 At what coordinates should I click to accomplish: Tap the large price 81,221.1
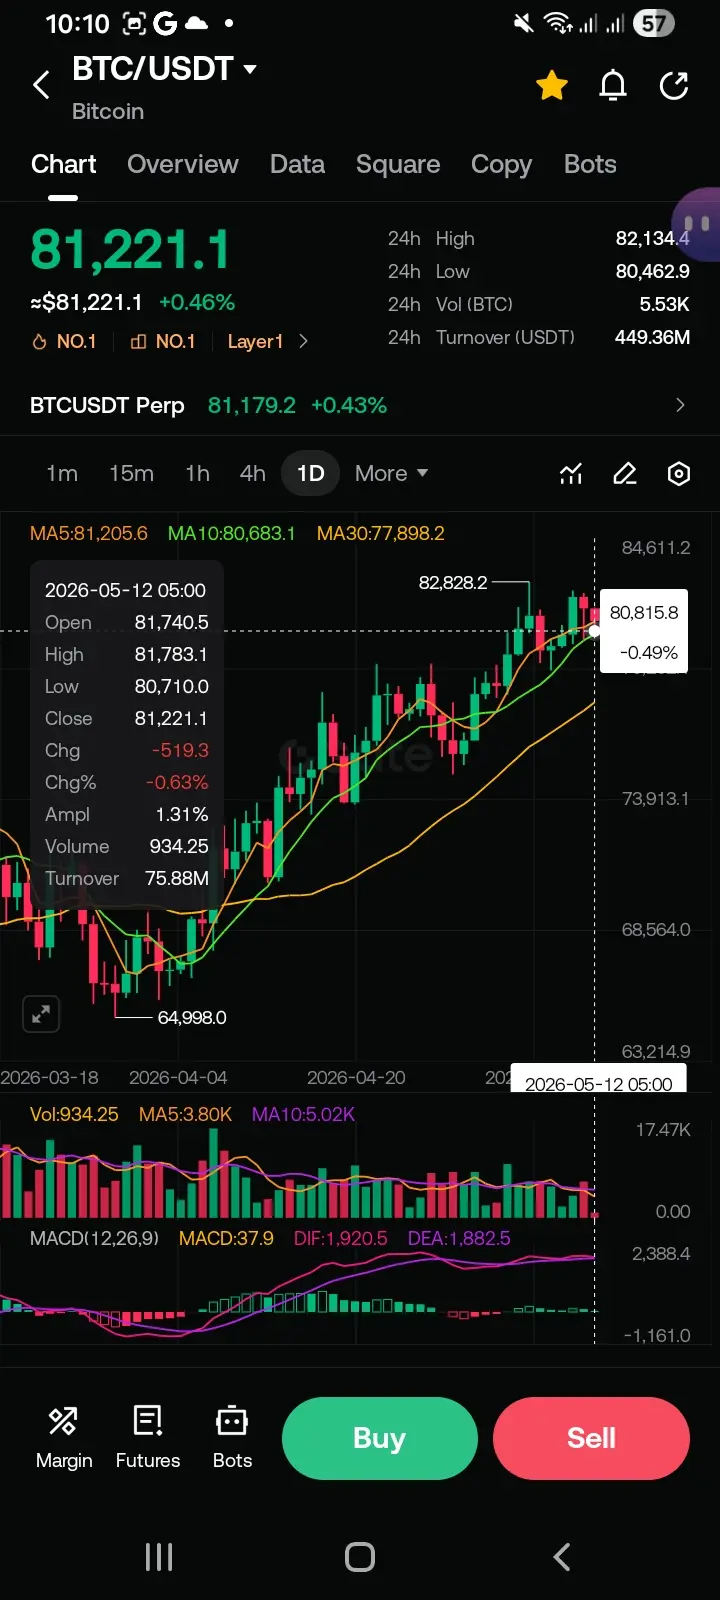130,249
